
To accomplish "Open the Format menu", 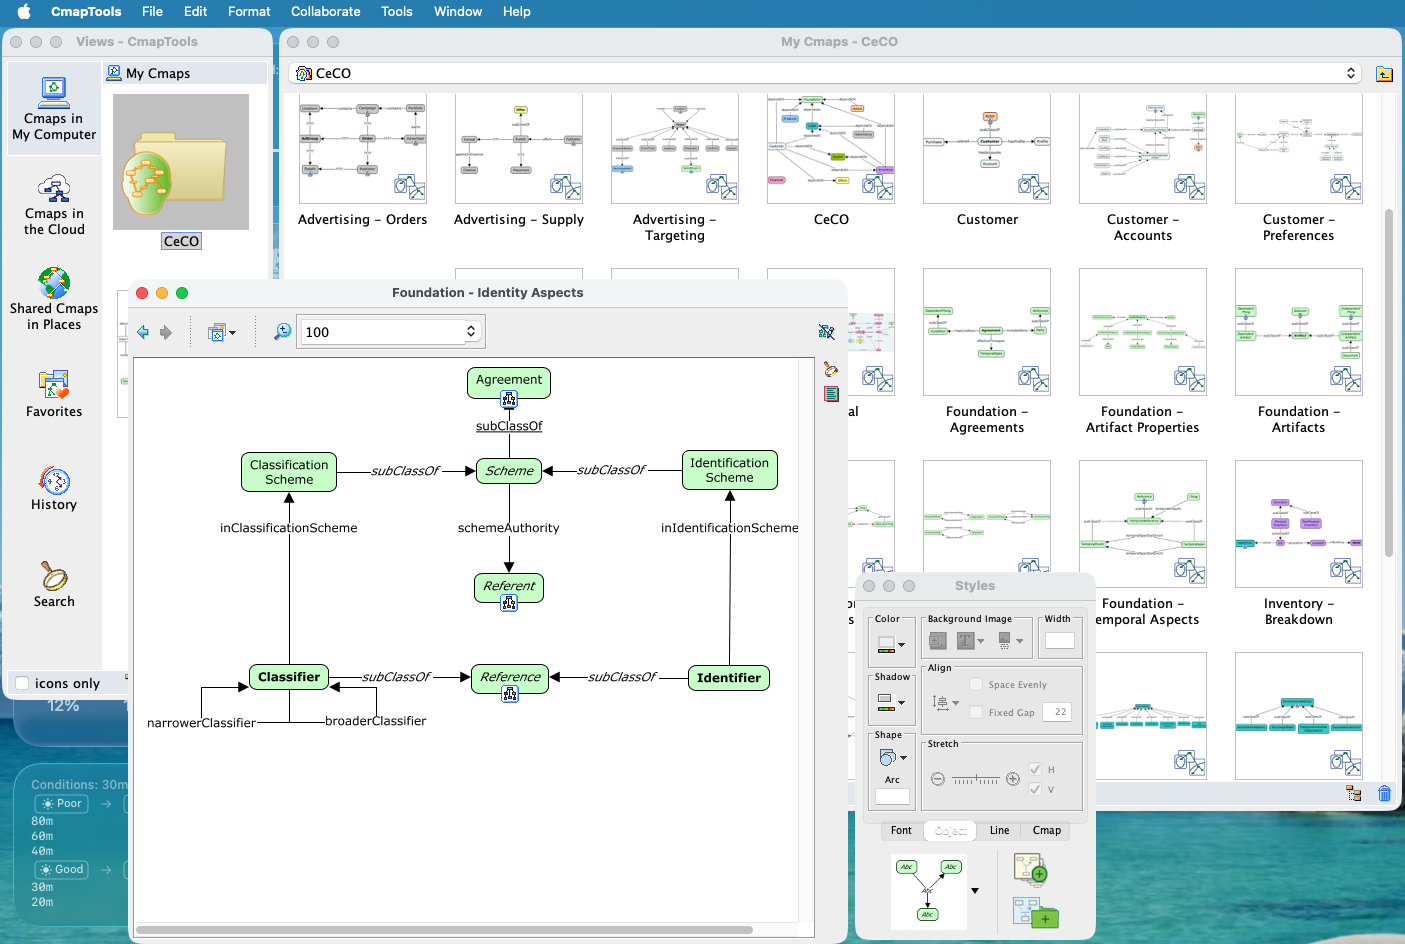I will [x=249, y=12].
